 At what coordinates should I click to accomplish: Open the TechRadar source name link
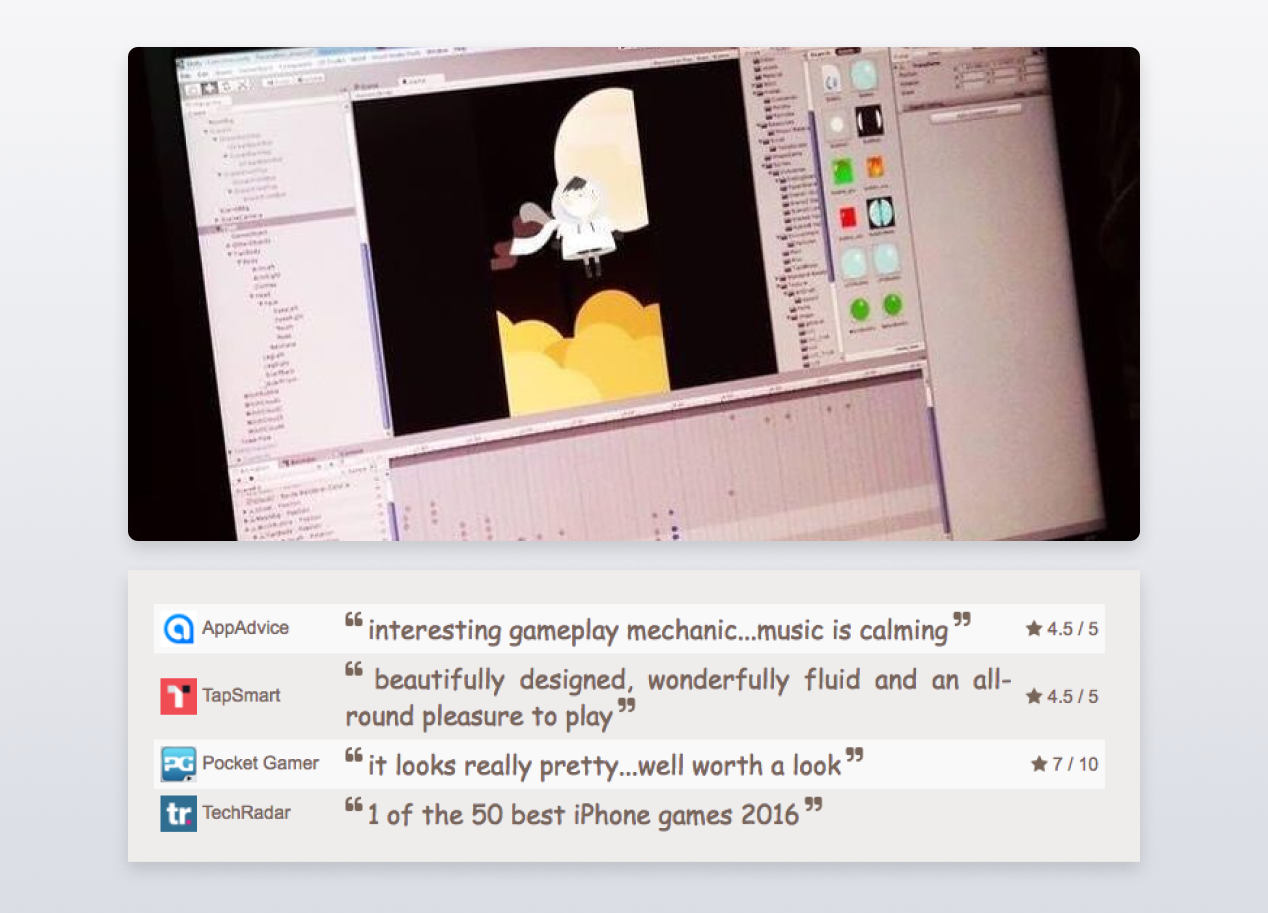[x=246, y=812]
